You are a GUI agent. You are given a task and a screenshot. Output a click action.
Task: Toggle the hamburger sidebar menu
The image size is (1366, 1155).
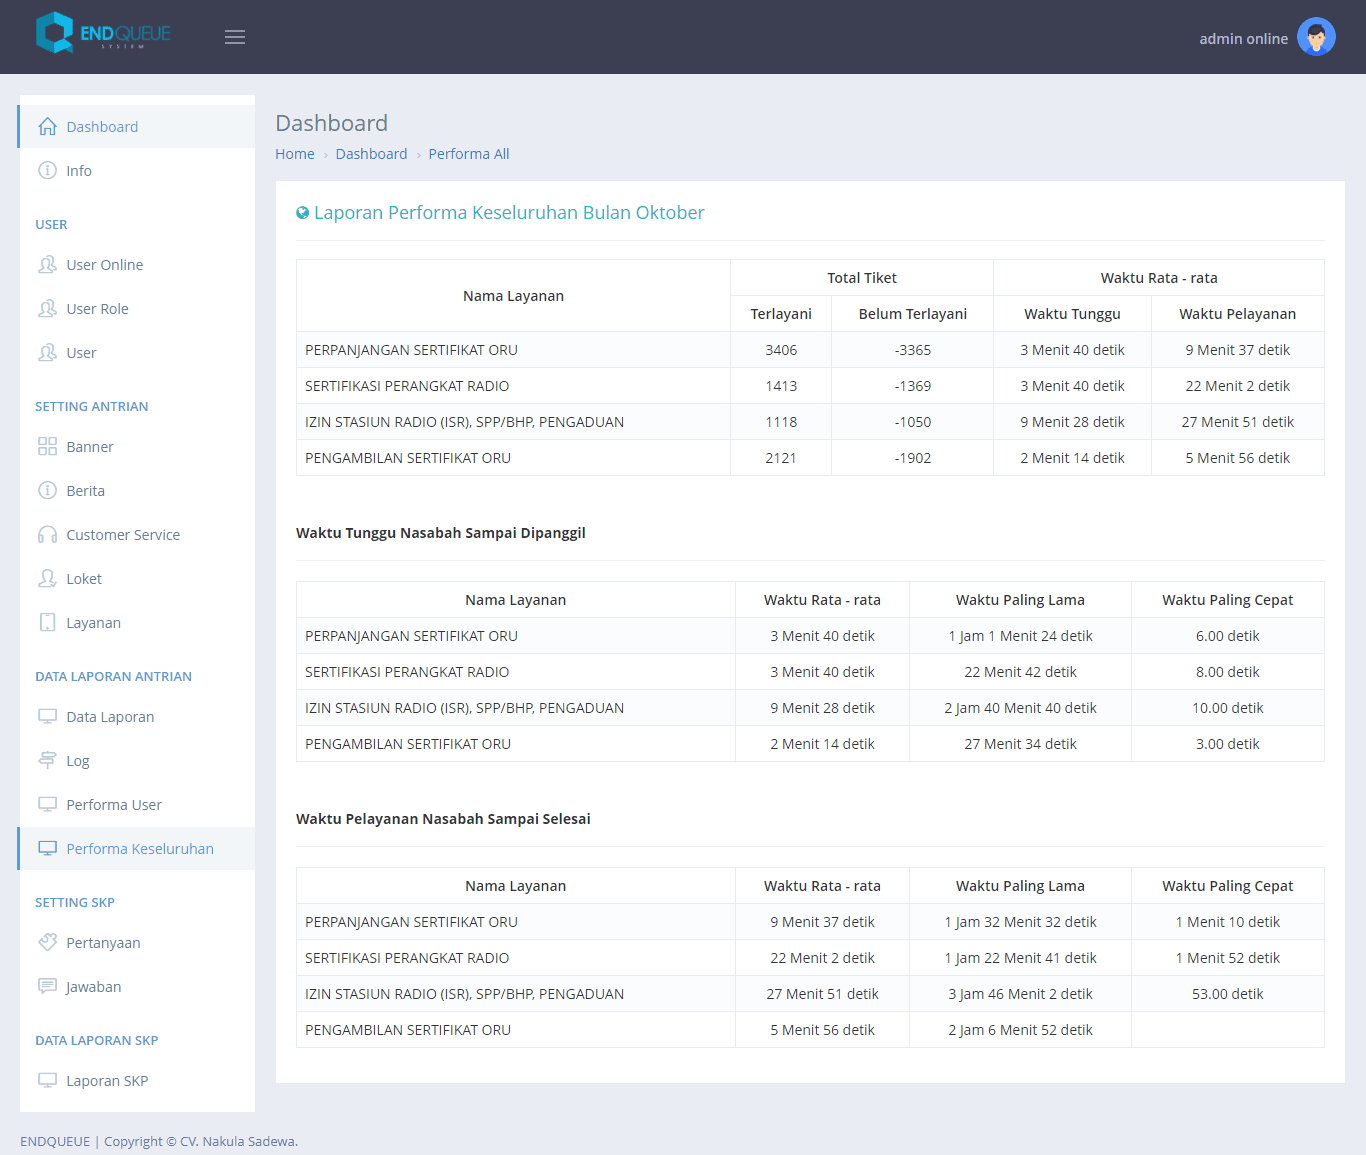coord(235,37)
